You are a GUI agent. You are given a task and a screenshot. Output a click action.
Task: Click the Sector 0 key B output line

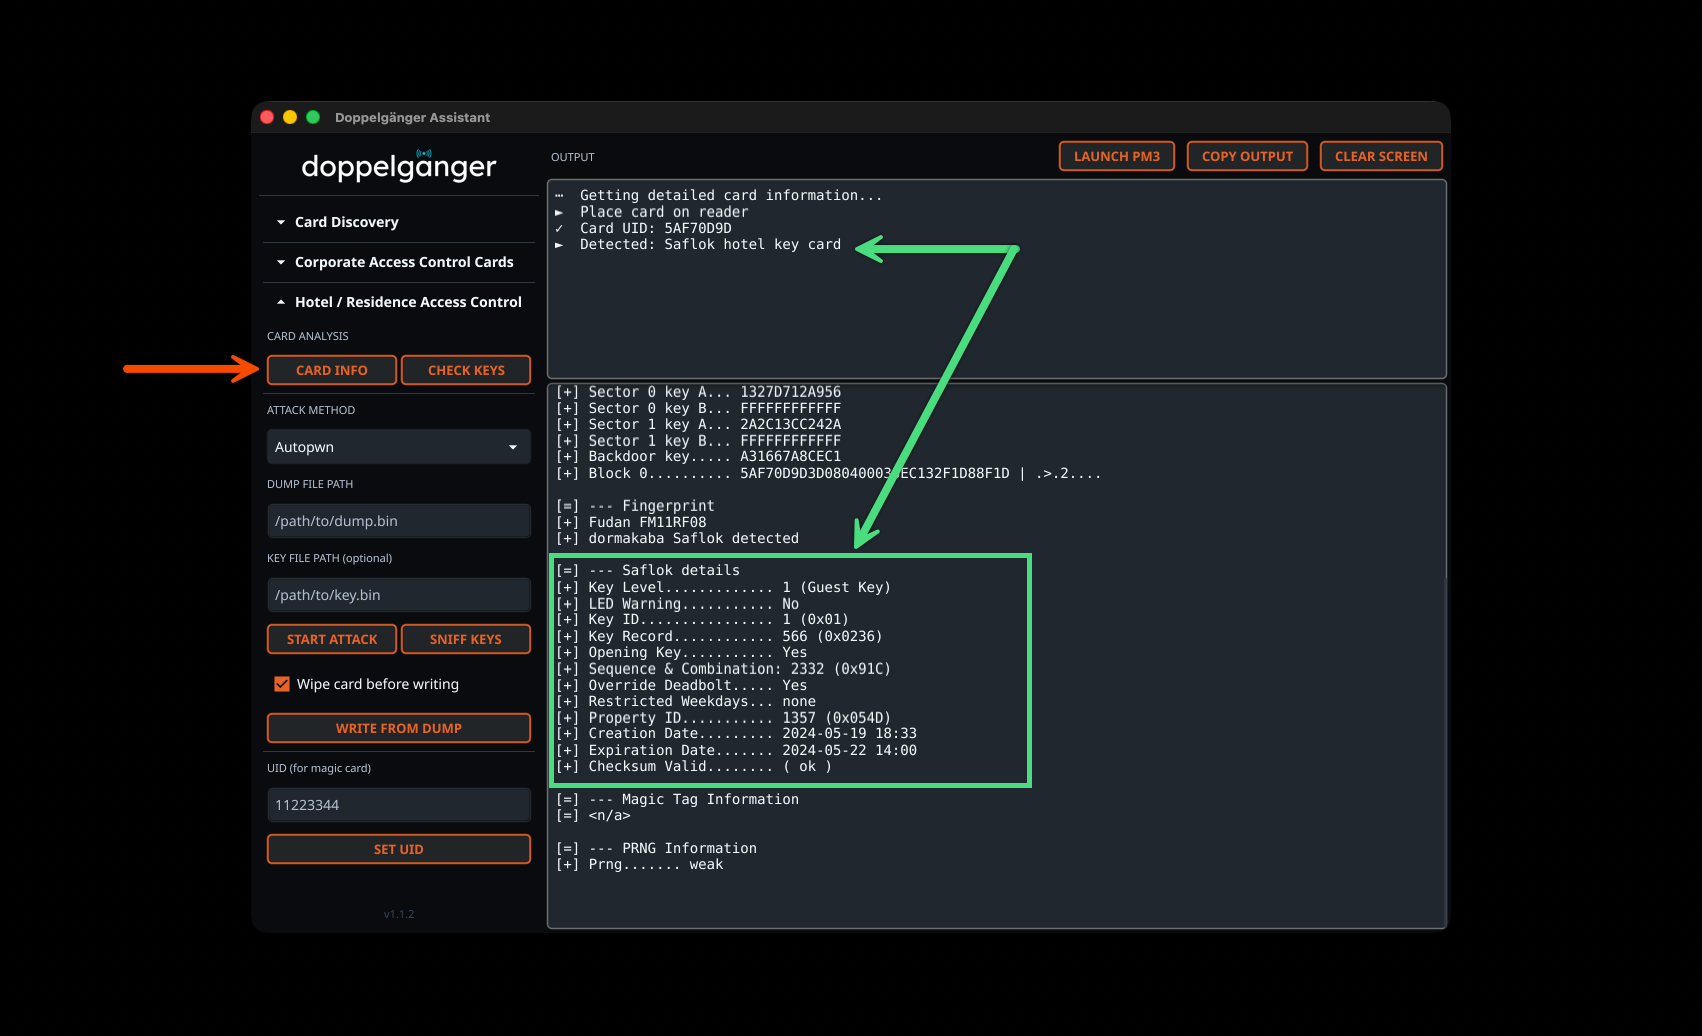click(x=699, y=408)
